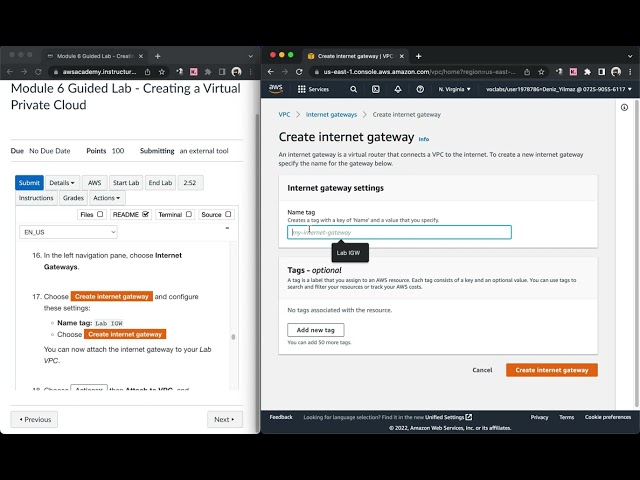The height and width of the screenshot is (480, 640).
Task: Go forward in the AWS console browser
Action: 285,72
